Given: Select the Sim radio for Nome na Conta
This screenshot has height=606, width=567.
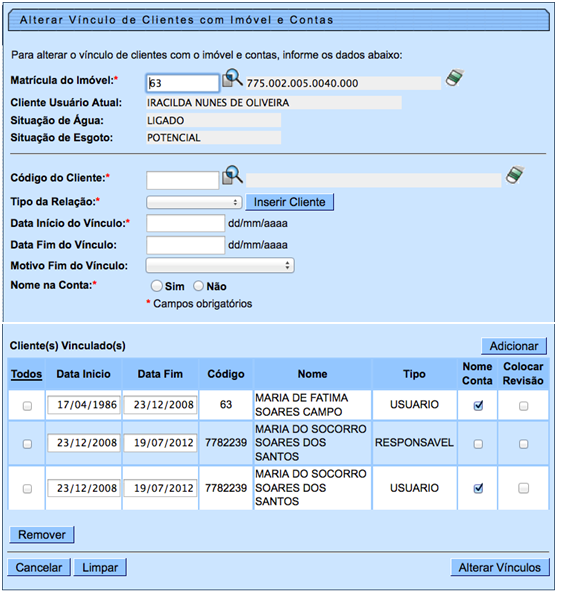Looking at the screenshot, I should (157, 286).
